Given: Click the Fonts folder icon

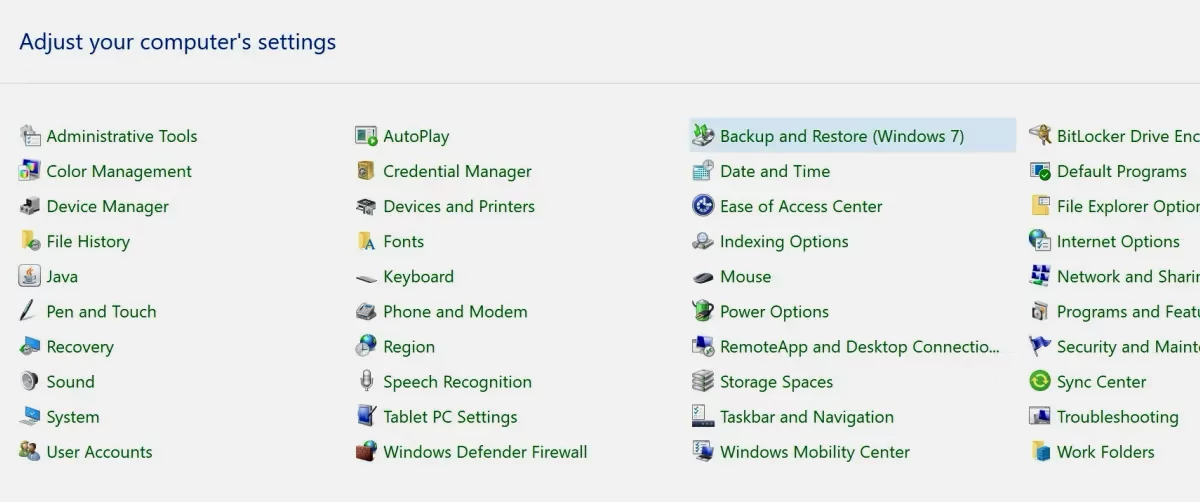Looking at the screenshot, I should (366, 241).
